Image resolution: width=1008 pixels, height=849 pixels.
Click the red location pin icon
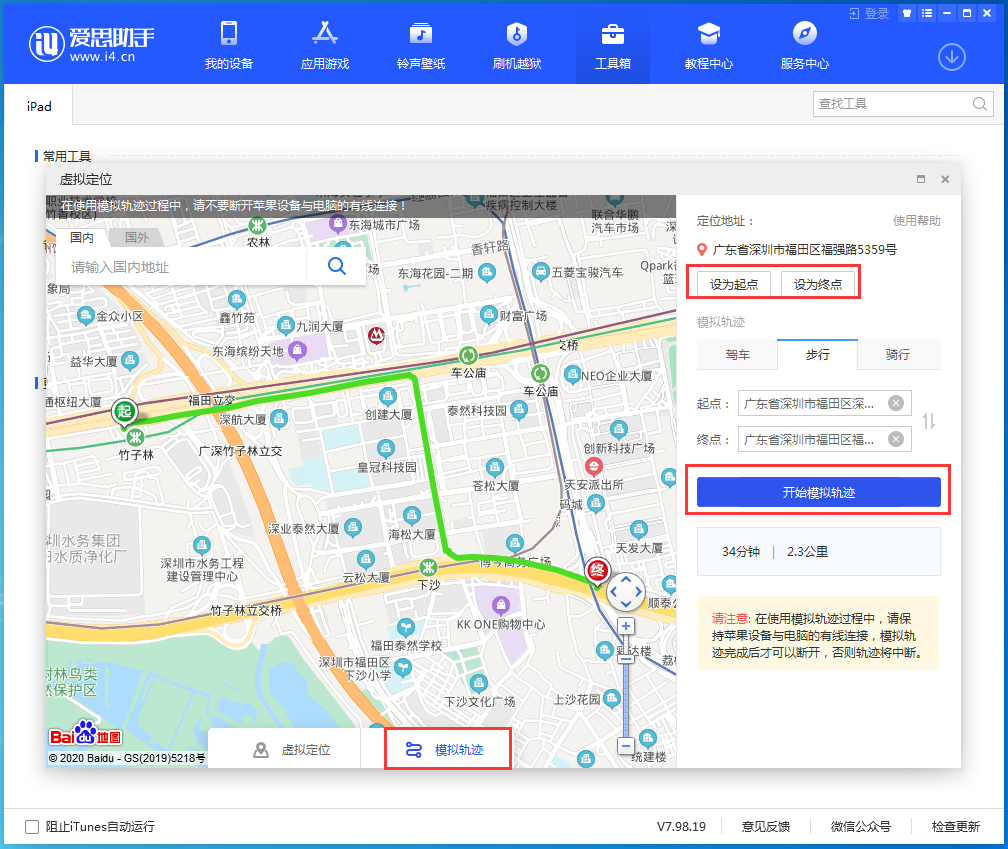click(702, 250)
